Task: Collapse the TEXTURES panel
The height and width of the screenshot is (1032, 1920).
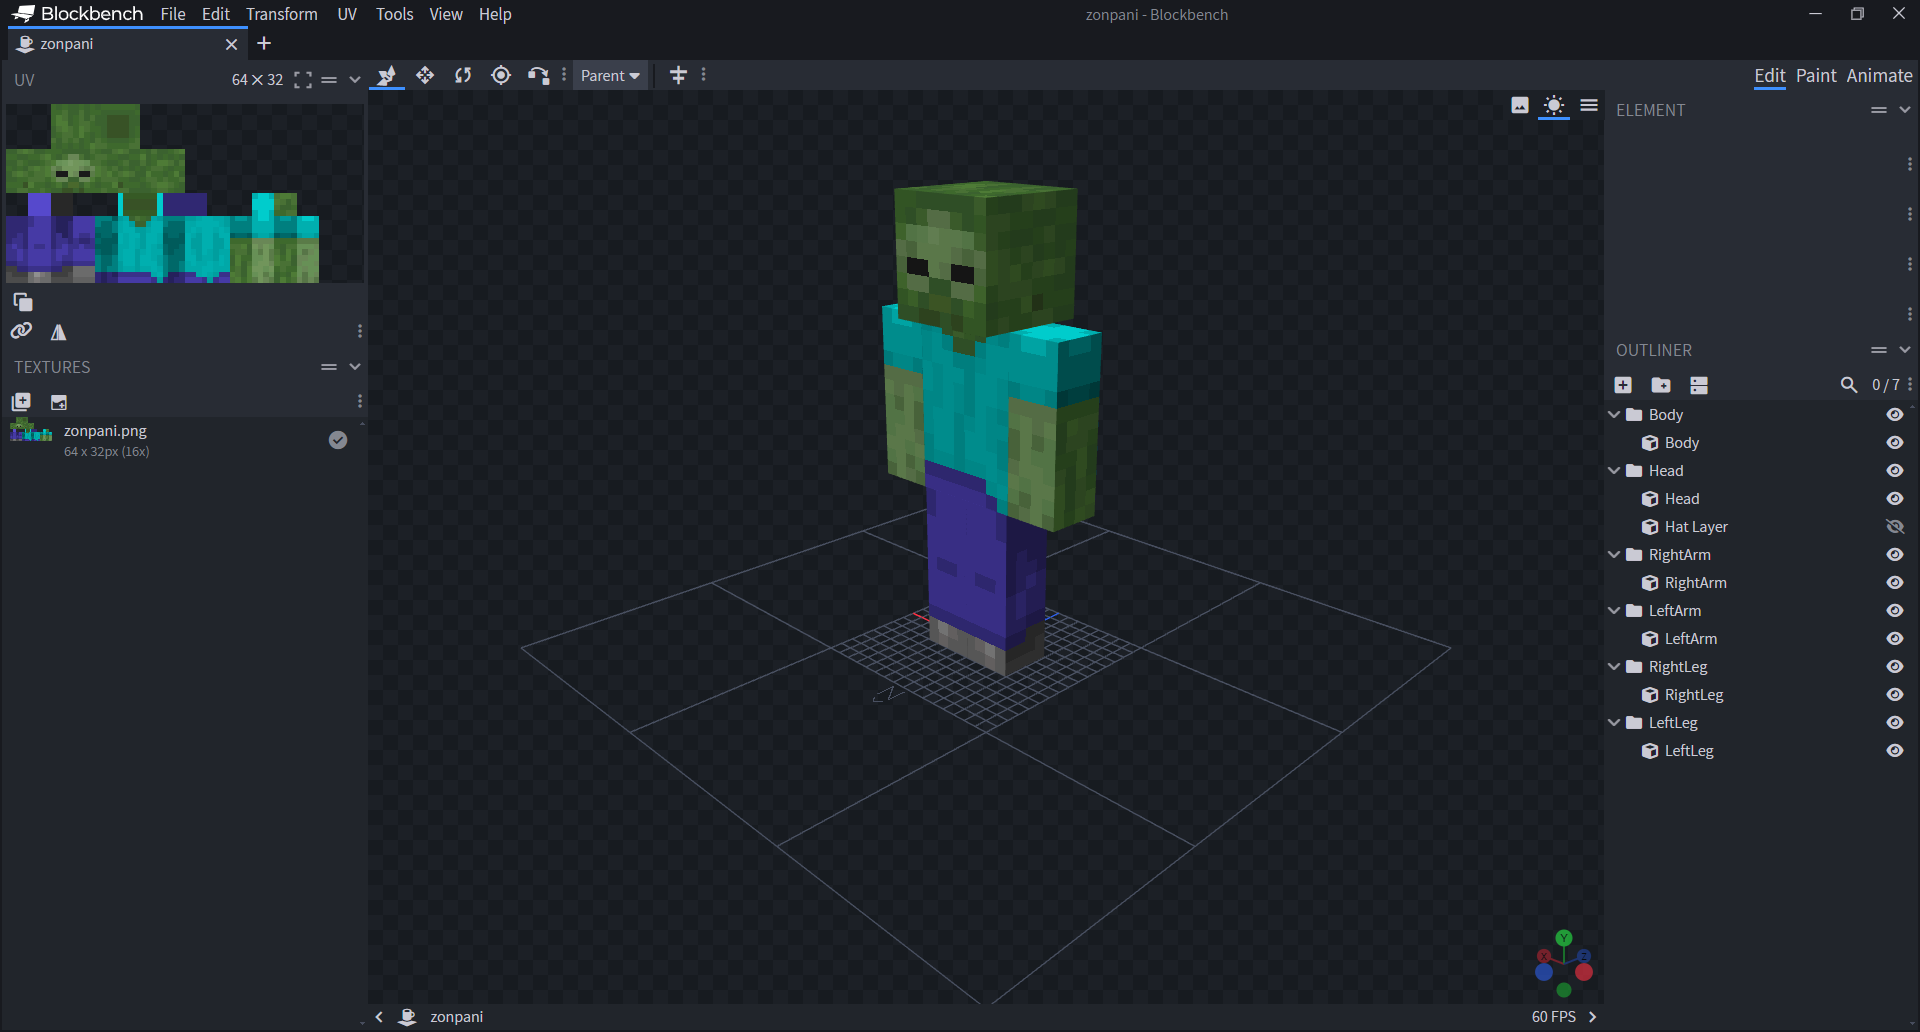Action: 355,367
